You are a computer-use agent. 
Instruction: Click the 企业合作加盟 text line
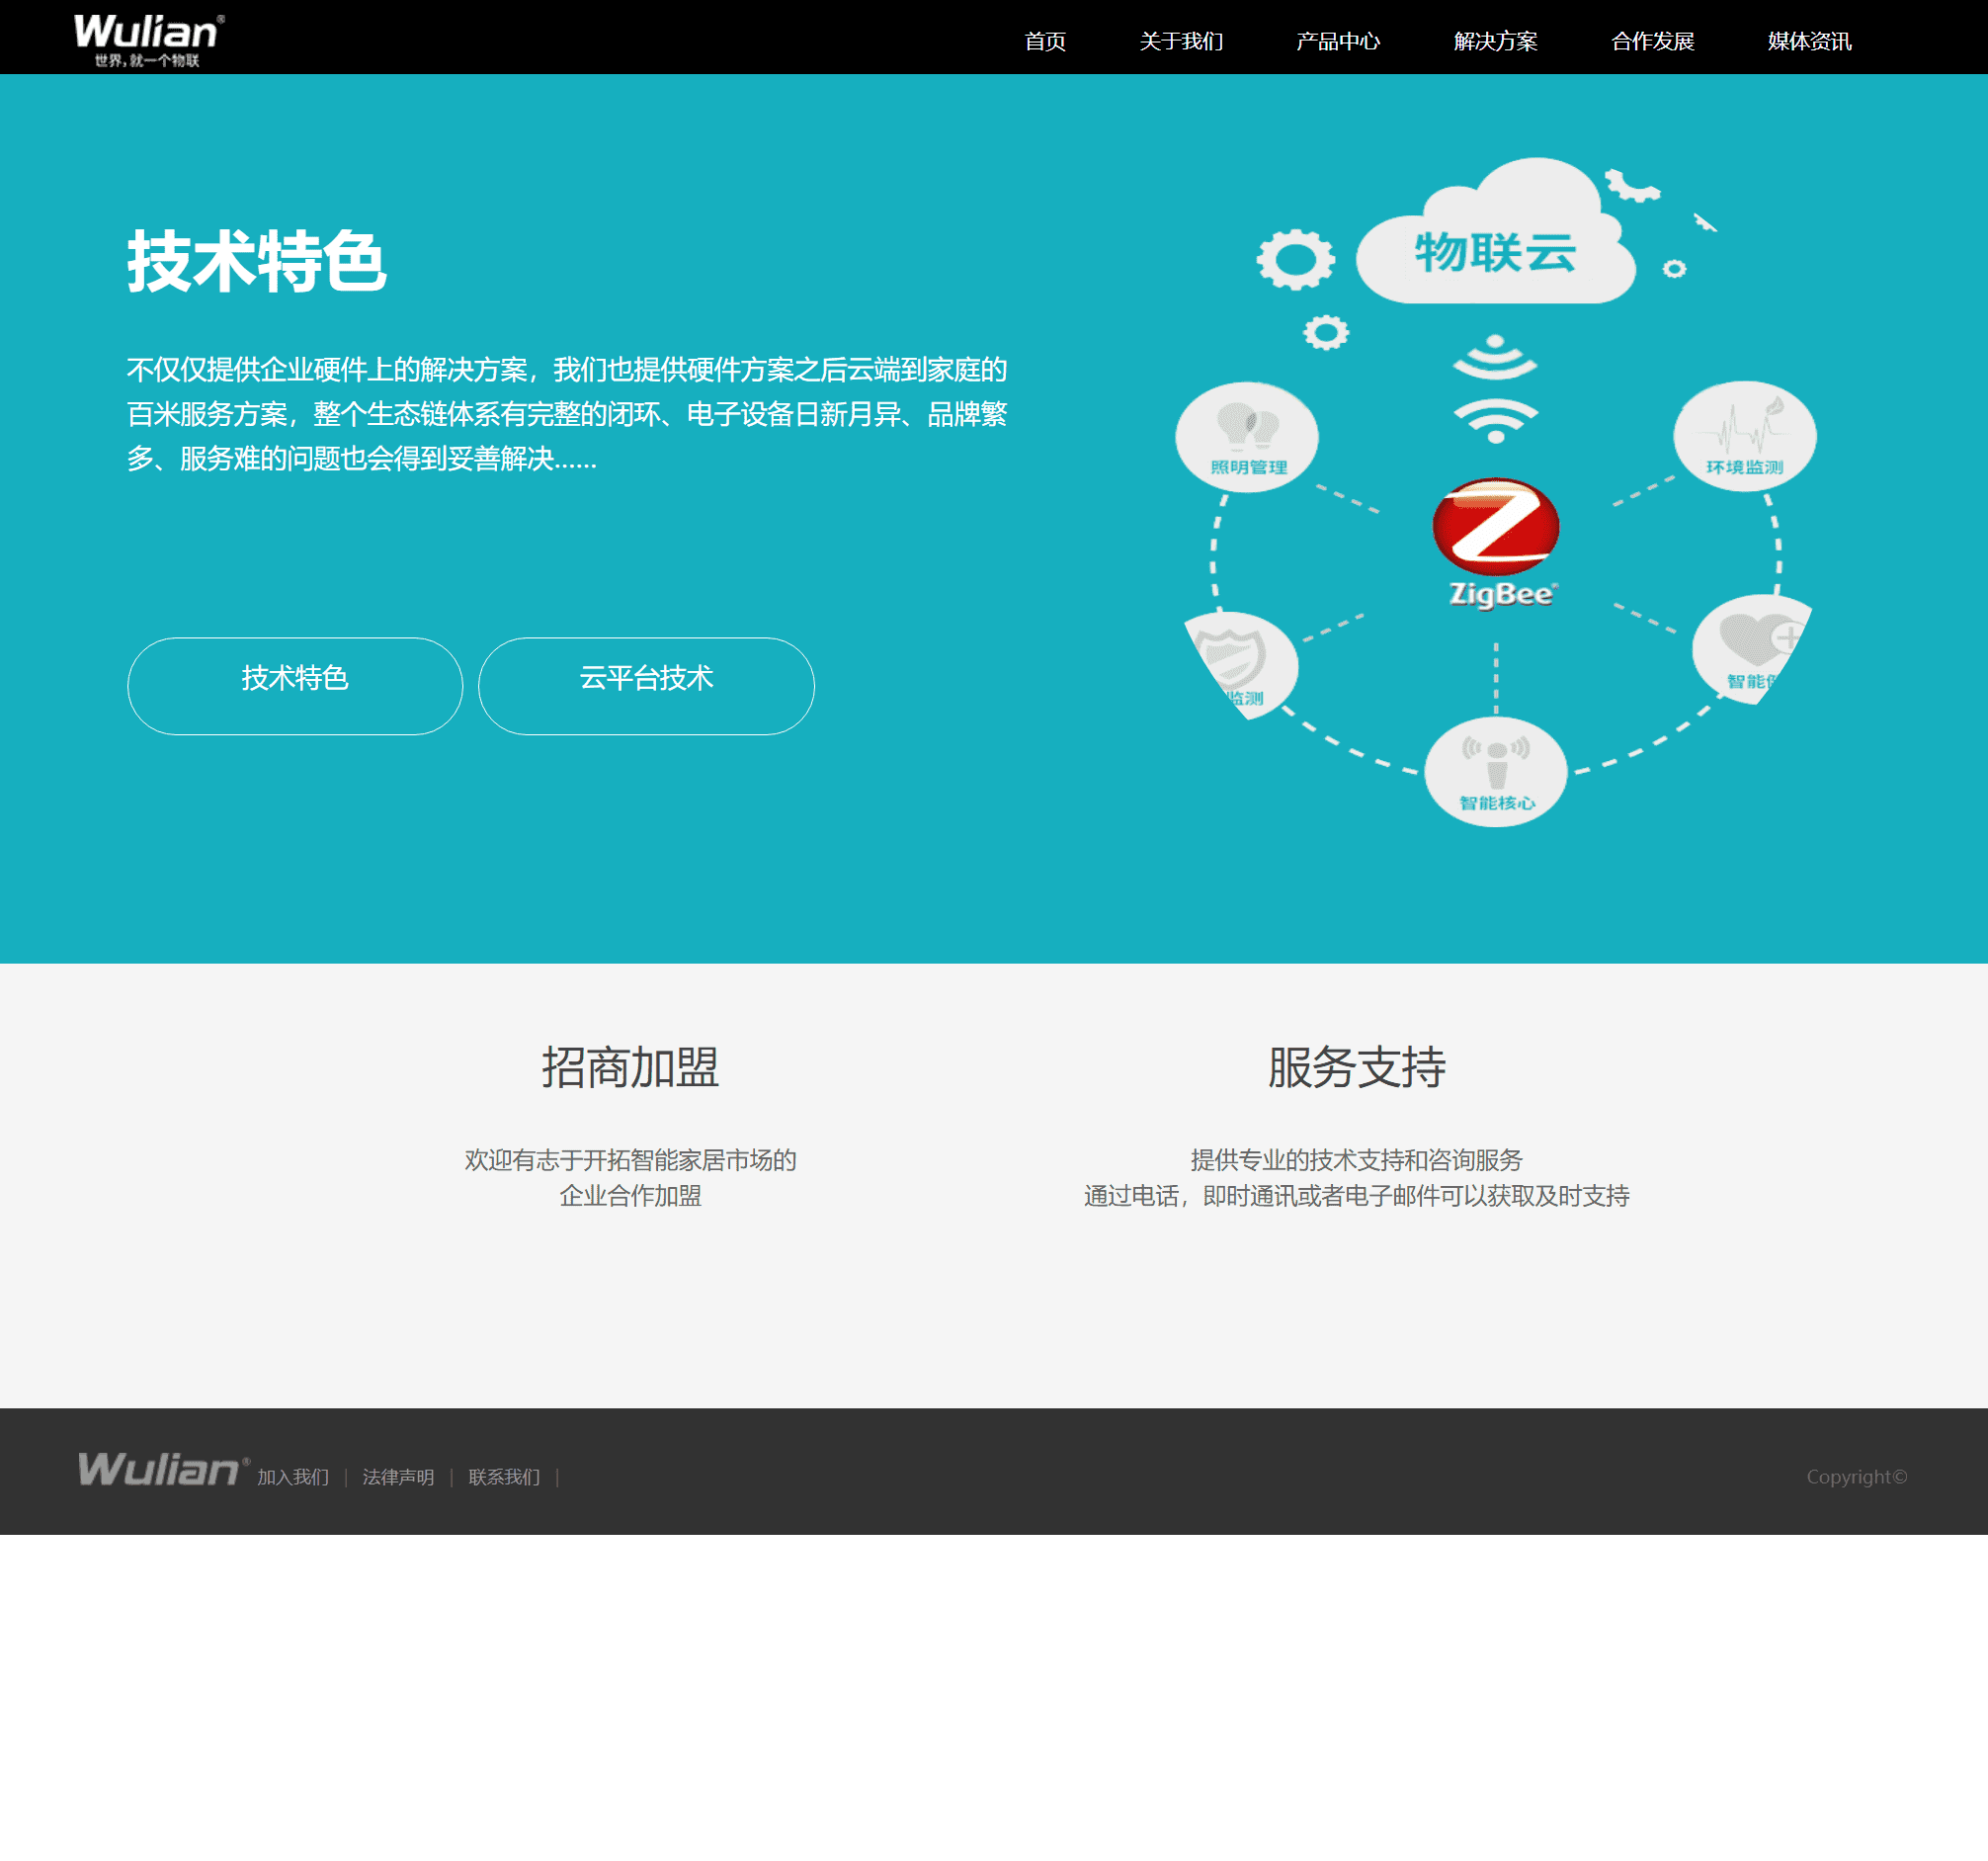click(x=630, y=1195)
